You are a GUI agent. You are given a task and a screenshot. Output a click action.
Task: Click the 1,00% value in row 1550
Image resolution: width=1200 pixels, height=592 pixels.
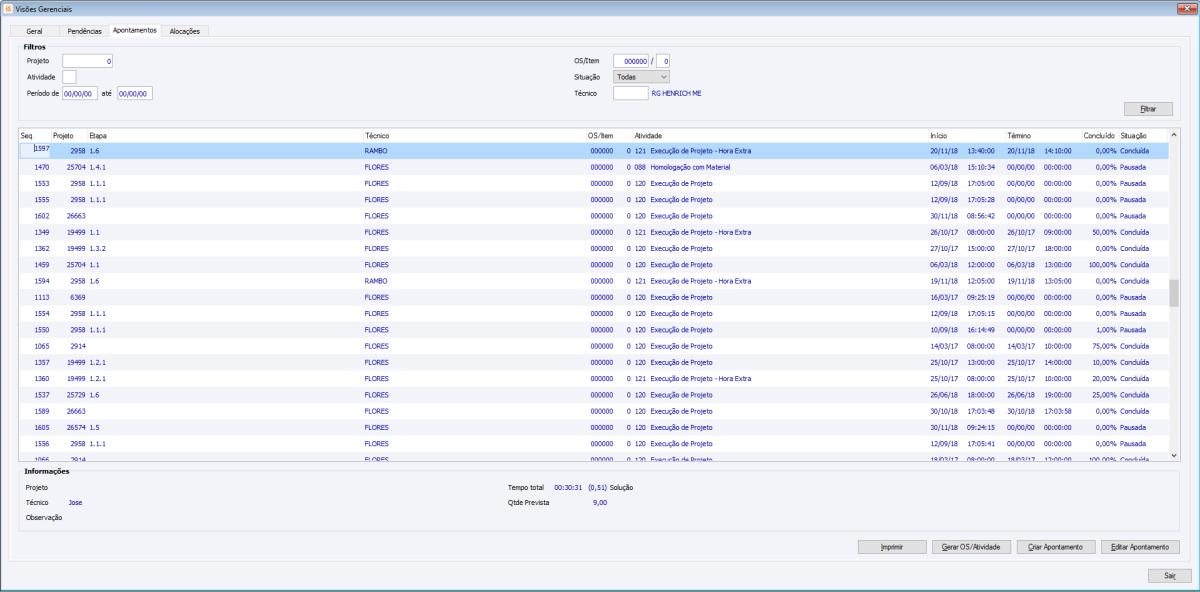coord(1105,330)
